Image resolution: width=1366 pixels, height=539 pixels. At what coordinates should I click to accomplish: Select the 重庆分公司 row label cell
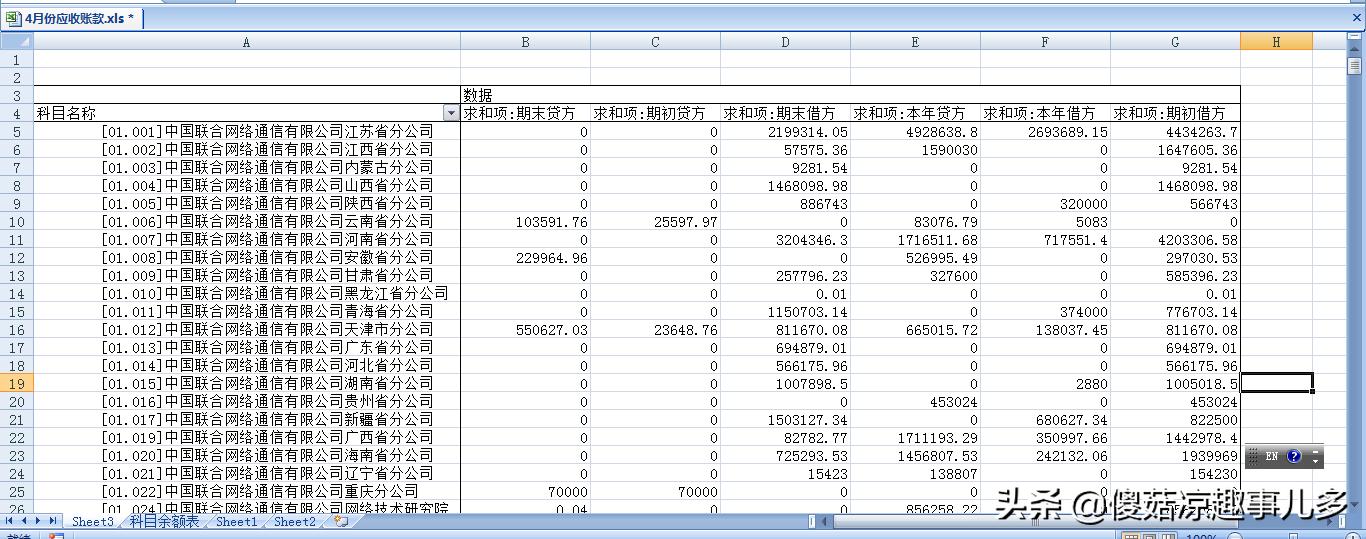point(247,491)
